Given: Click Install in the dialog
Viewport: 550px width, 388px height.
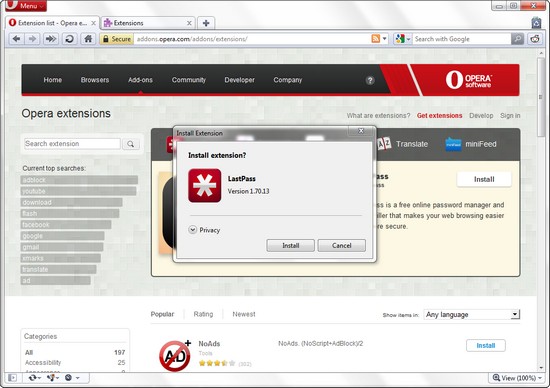Looking at the screenshot, I should coord(290,246).
